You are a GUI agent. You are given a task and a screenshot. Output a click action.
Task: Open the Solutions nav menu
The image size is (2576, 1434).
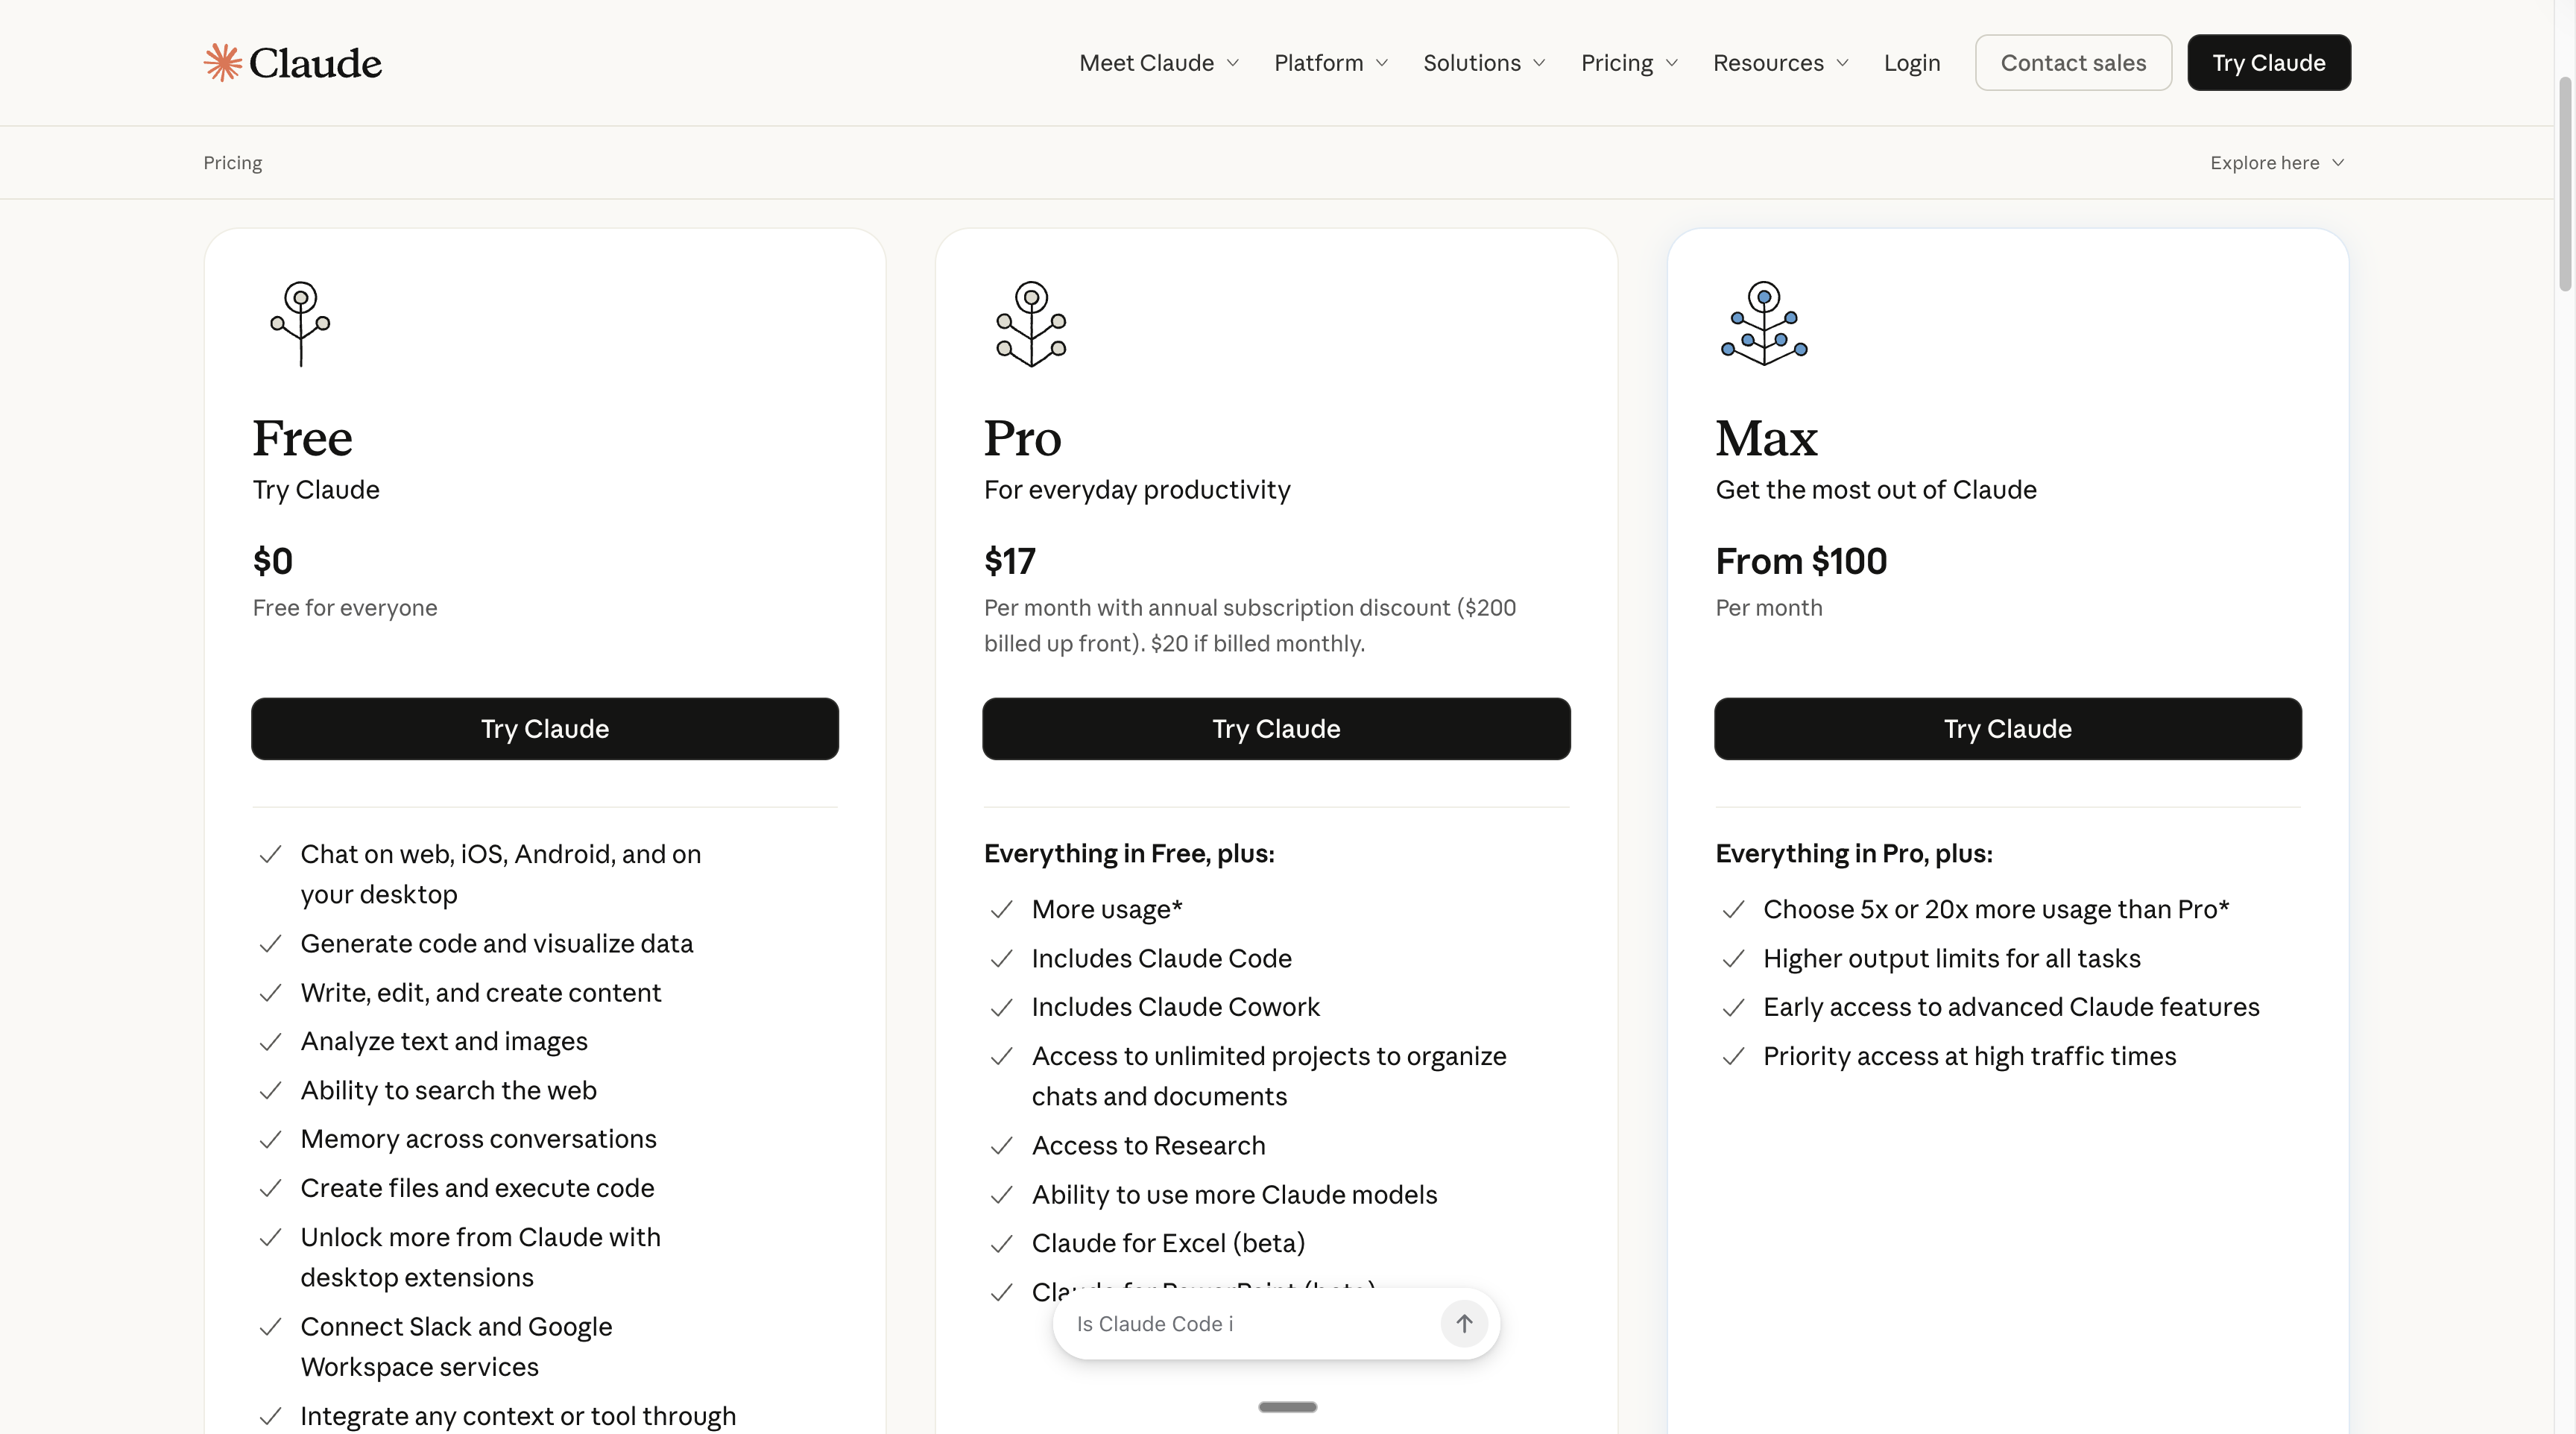pos(1483,63)
